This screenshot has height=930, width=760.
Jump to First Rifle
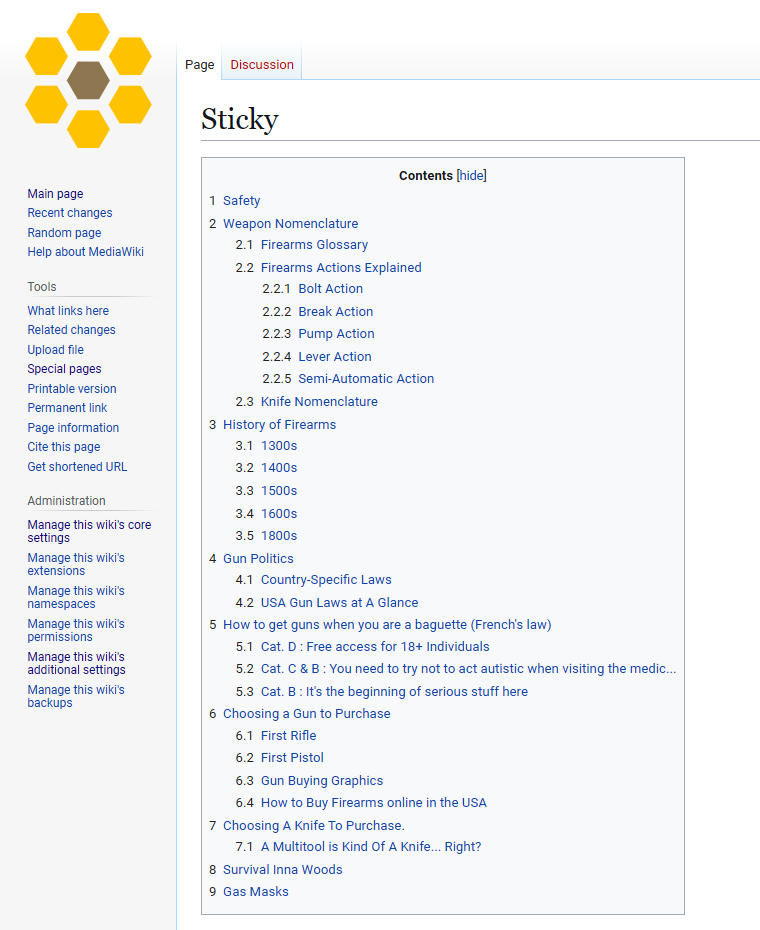(x=288, y=736)
